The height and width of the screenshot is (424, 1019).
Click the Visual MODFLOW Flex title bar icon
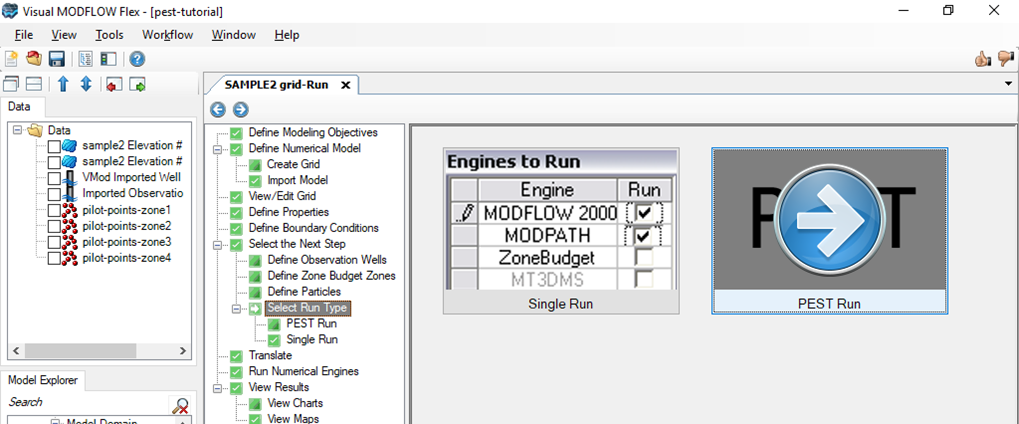pyautogui.click(x=10, y=10)
